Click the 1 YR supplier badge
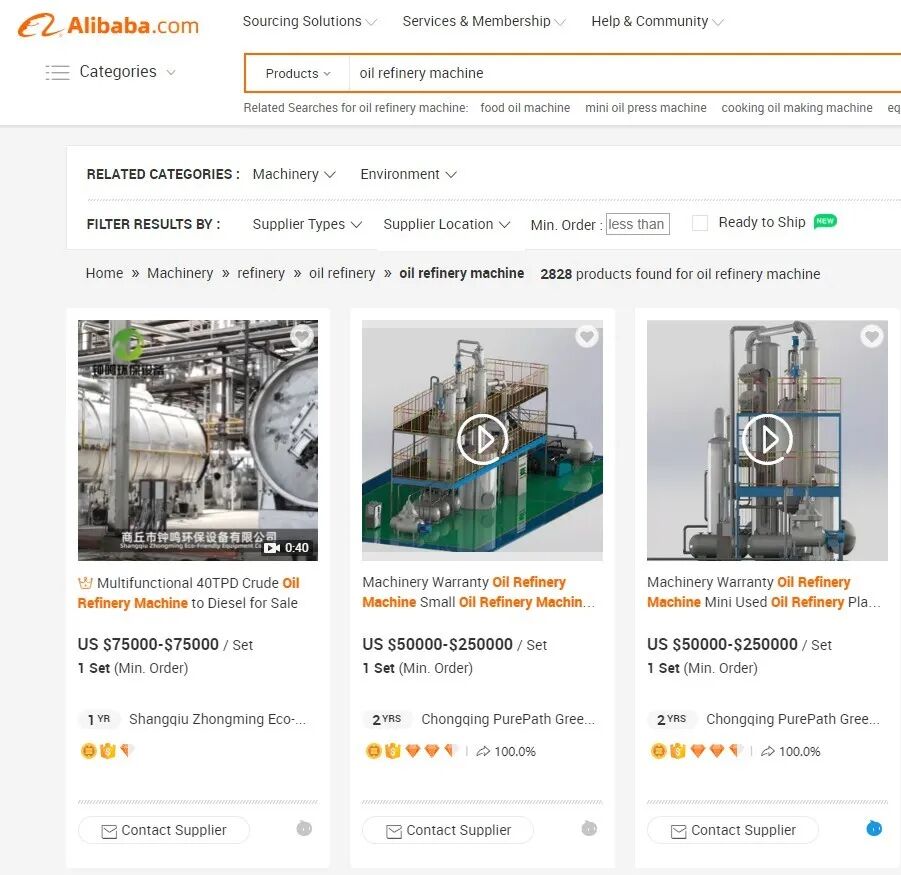 click(x=99, y=719)
